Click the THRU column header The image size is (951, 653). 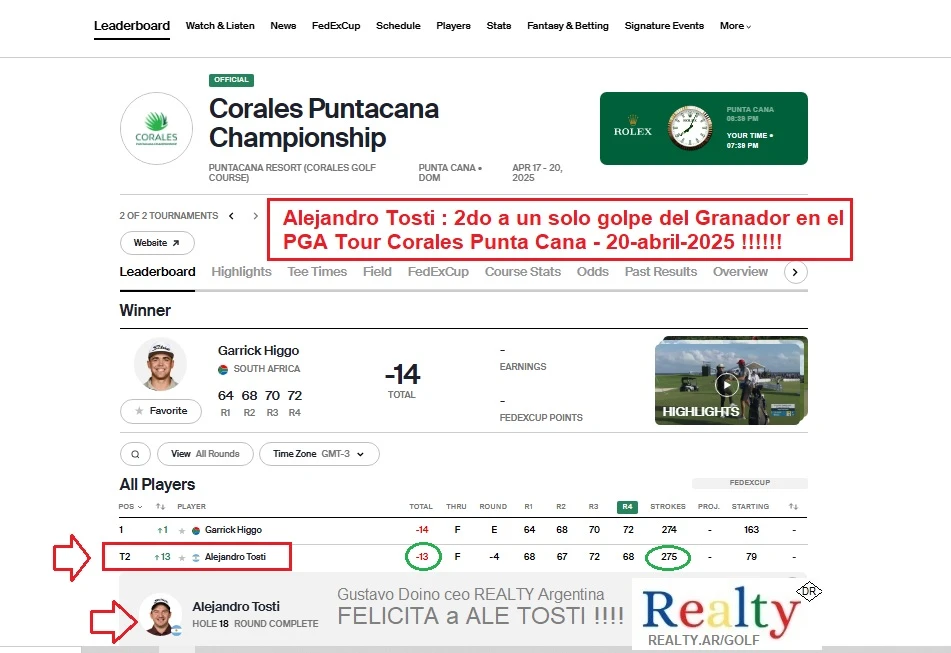(456, 507)
